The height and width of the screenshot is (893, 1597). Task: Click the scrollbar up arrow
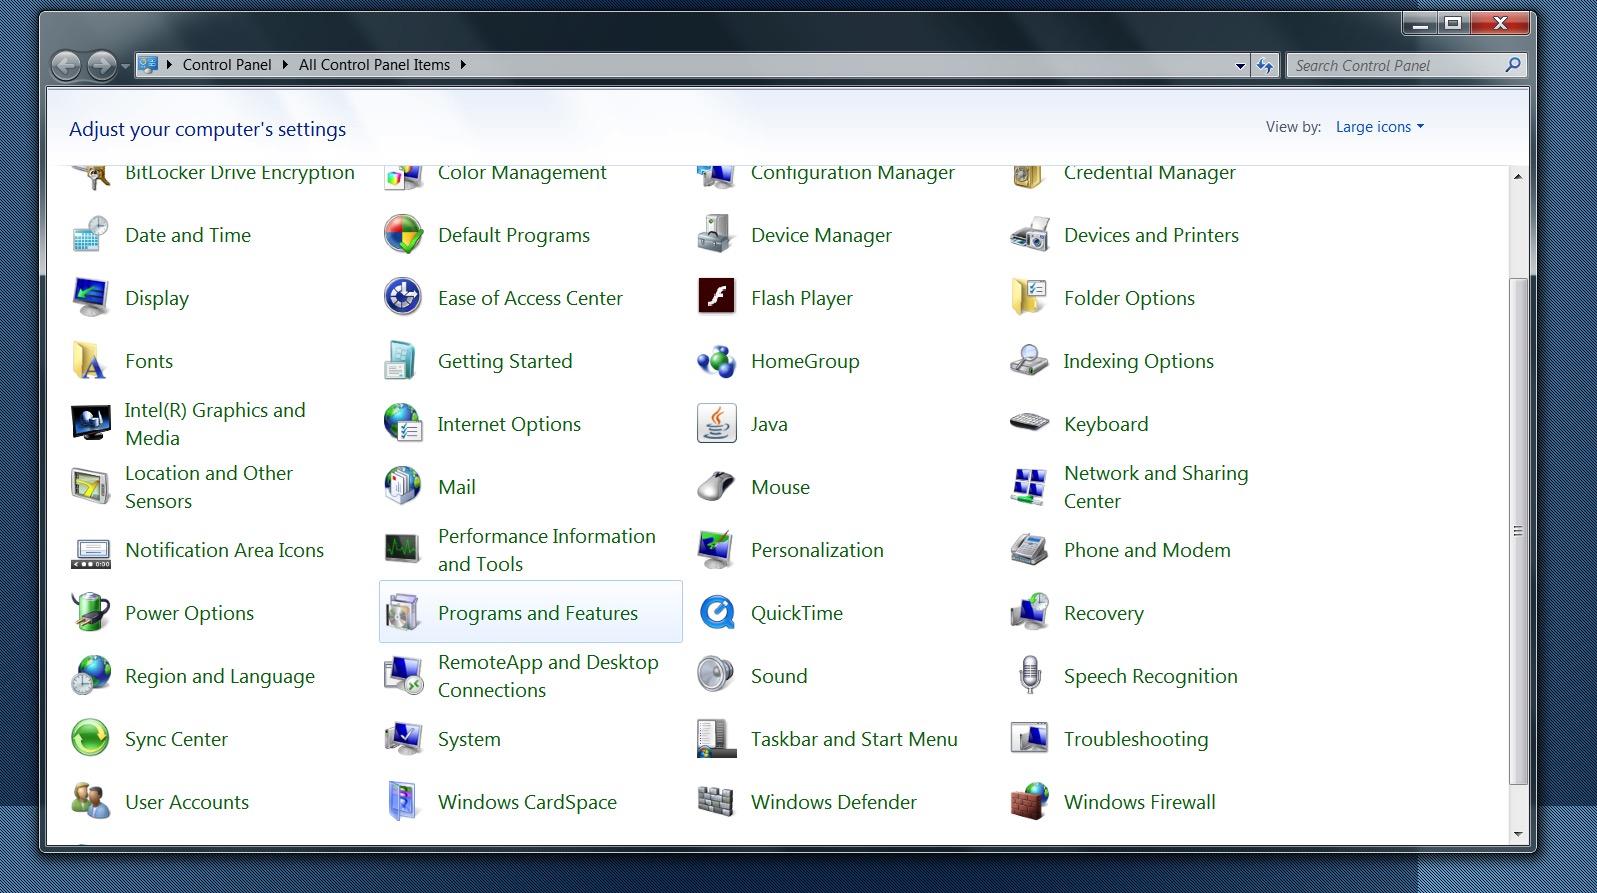point(1518,177)
